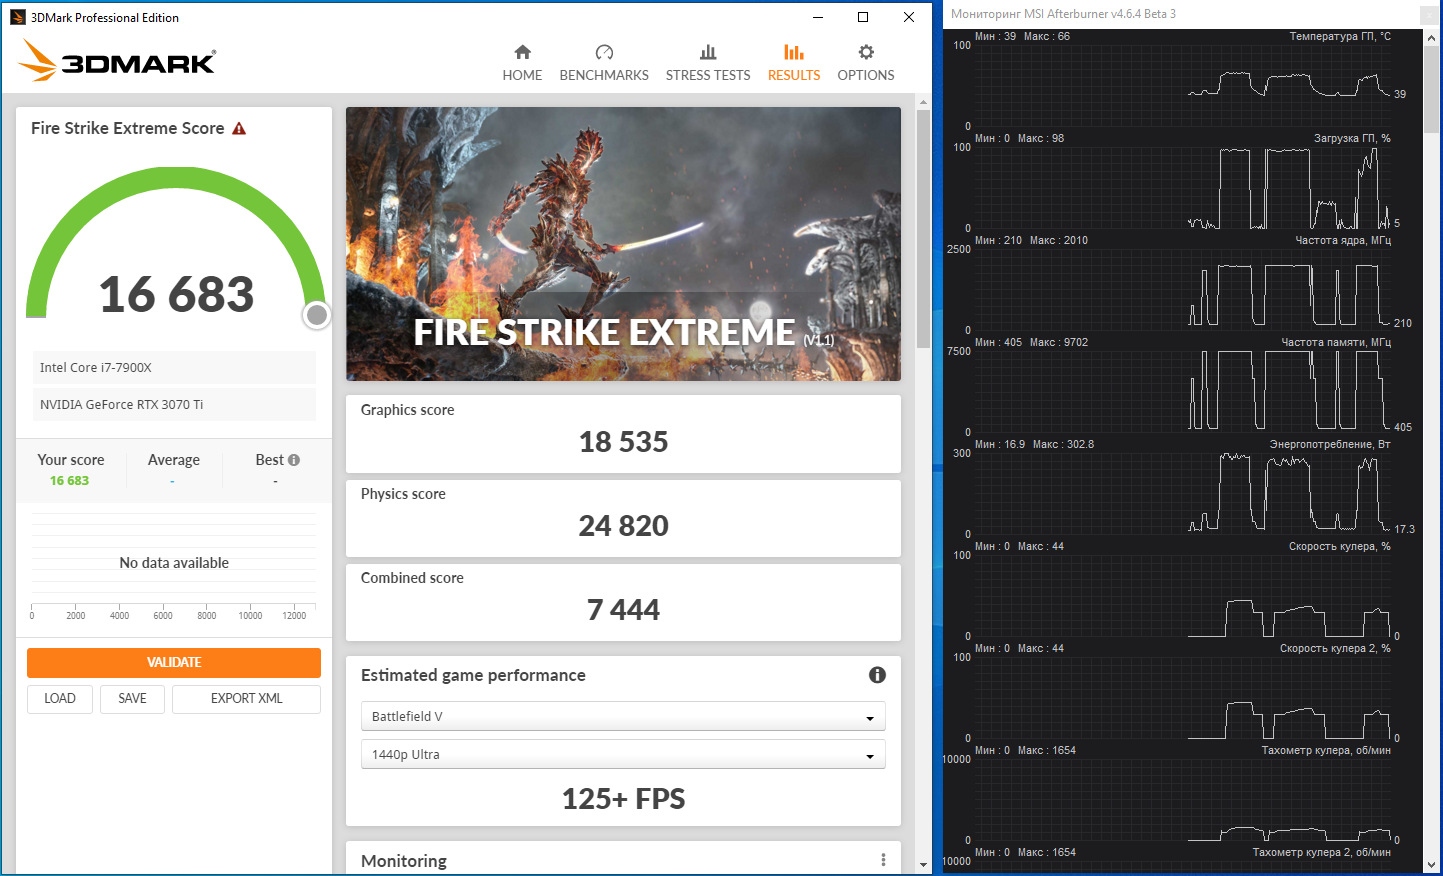Screen dimensions: 1443x876
Task: Click the red warning triangle beside score
Action: pos(239,129)
